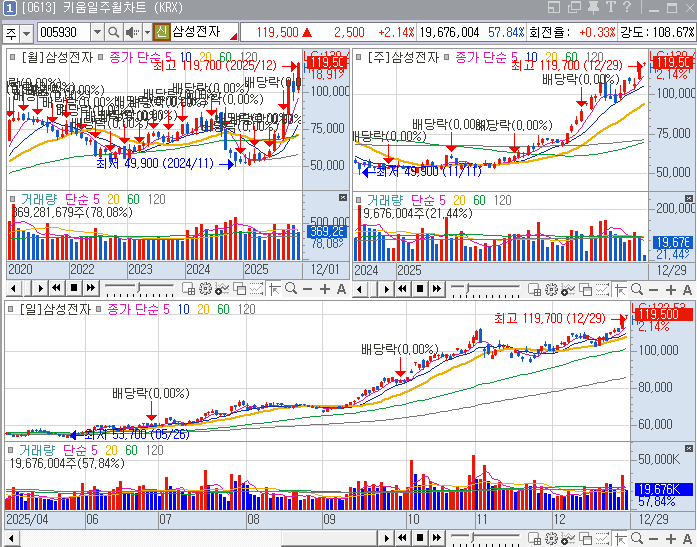Zoom out with minus on monthly chart toolbar
Viewport: 697px width, 547px height.
pos(308,289)
